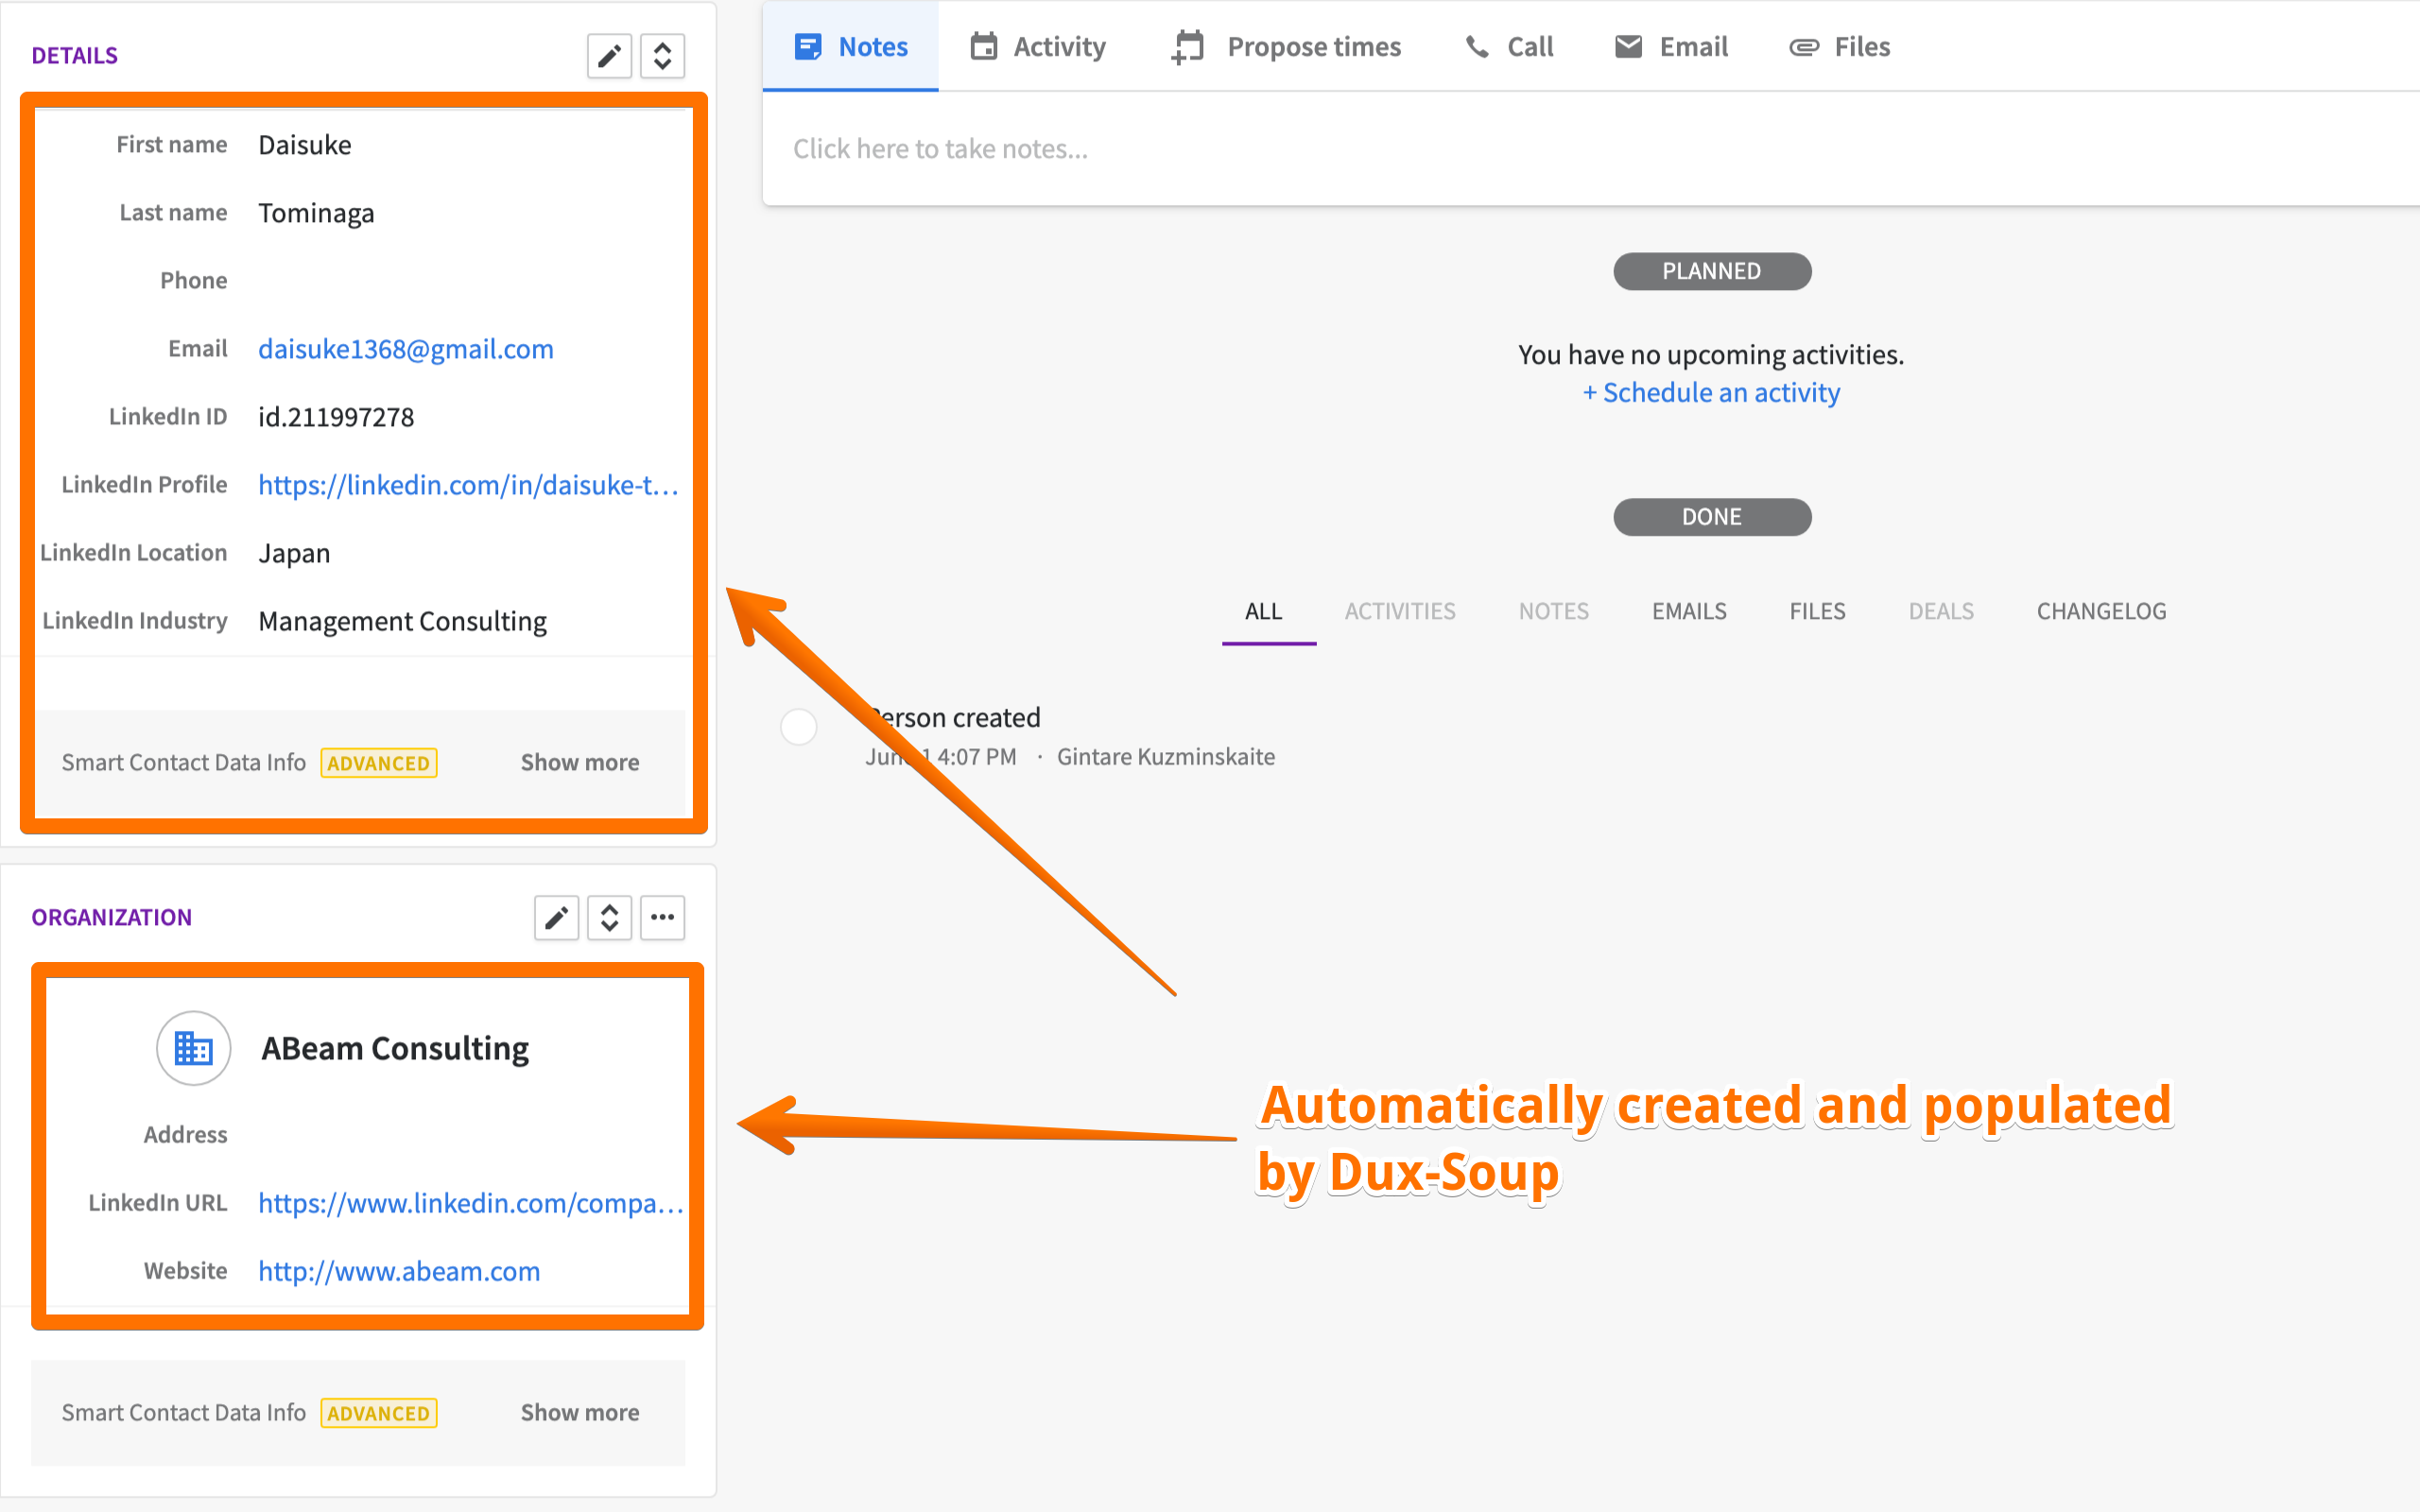Open the Organization three-dot more menu
2420x1512 pixels.
(x=662, y=917)
